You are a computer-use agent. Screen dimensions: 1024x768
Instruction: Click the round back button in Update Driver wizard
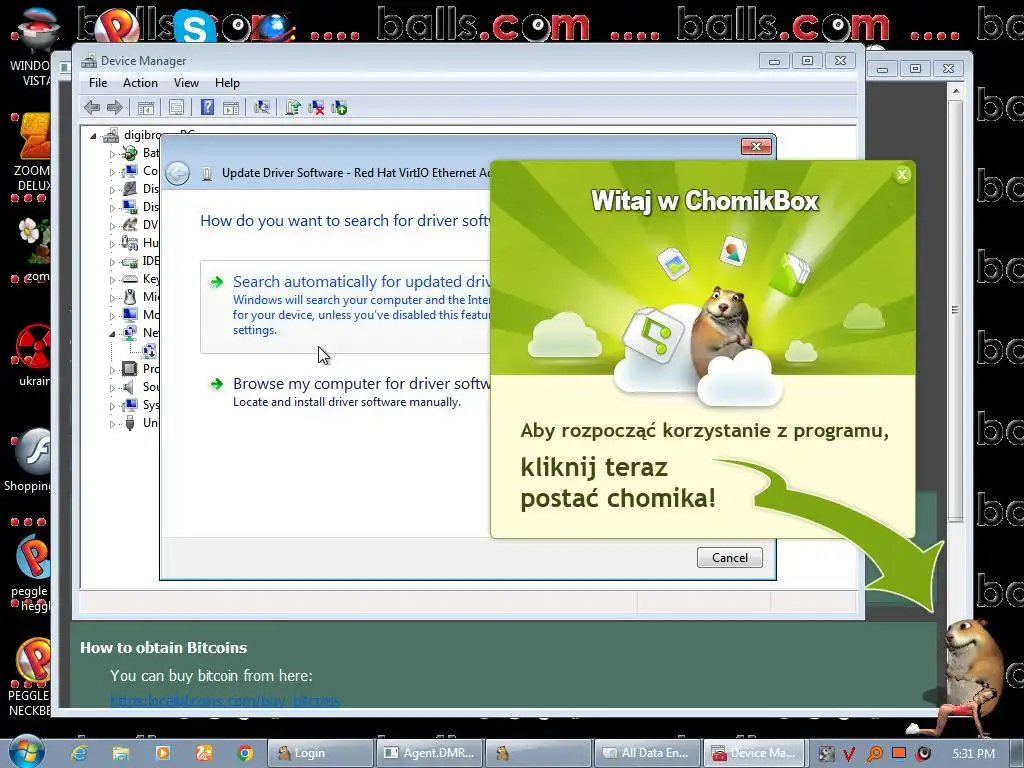pos(178,174)
